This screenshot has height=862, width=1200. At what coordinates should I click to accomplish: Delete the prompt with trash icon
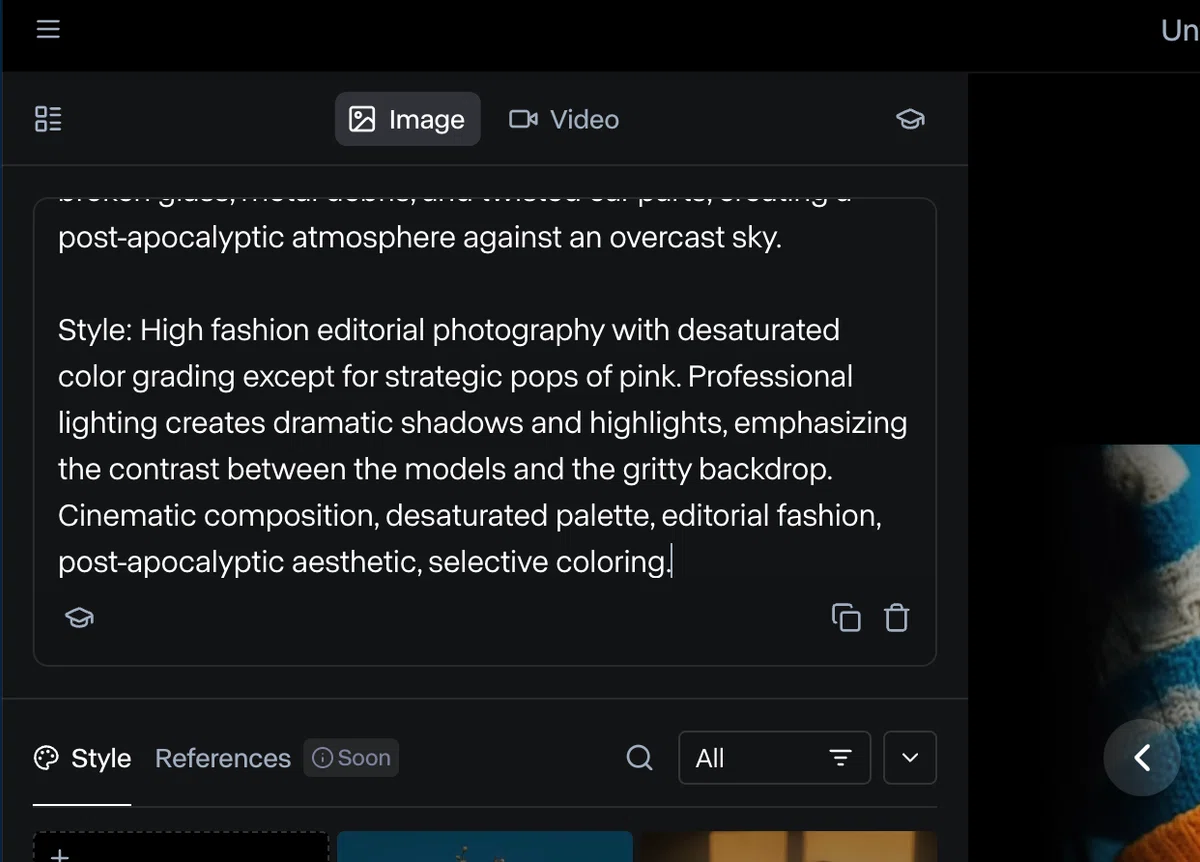[x=897, y=618]
